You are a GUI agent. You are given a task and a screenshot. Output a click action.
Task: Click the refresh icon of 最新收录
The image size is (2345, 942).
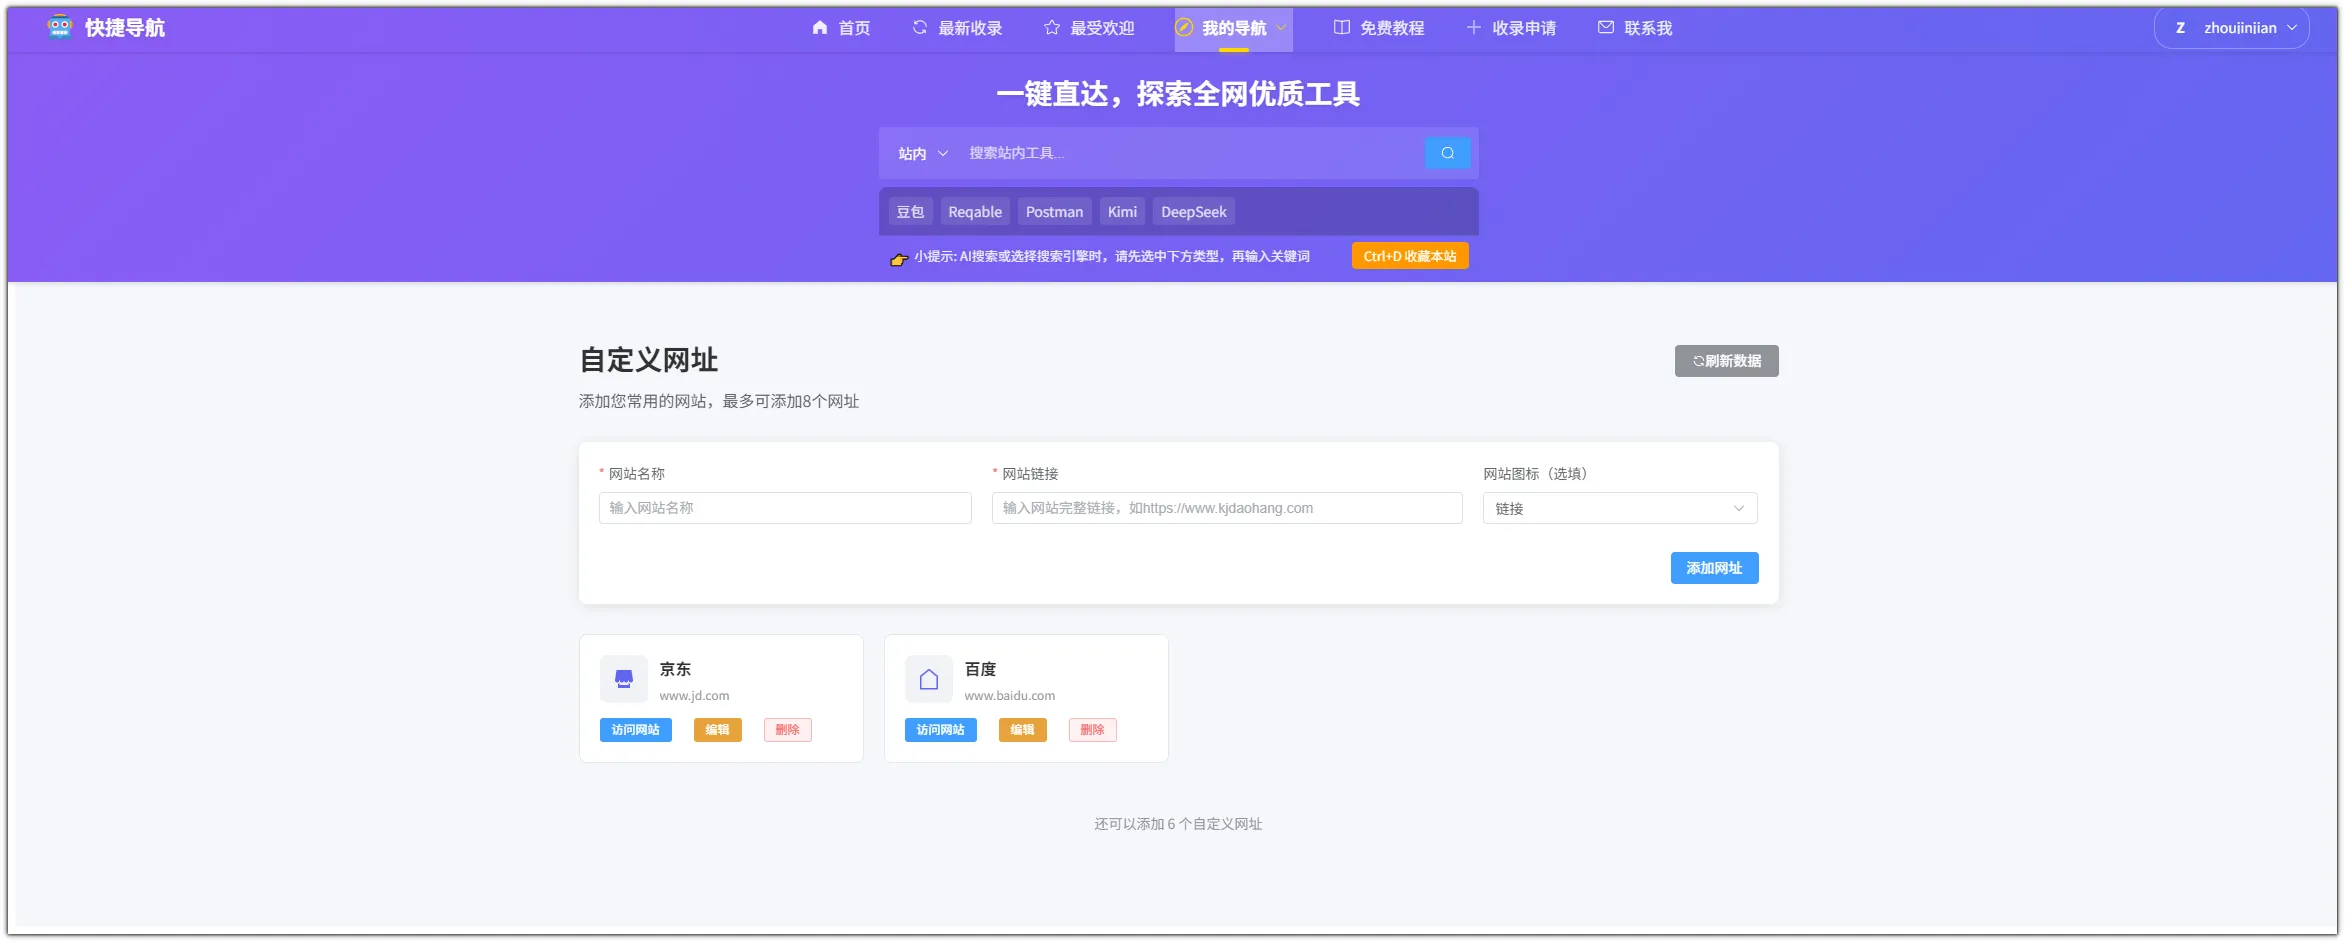coord(919,27)
